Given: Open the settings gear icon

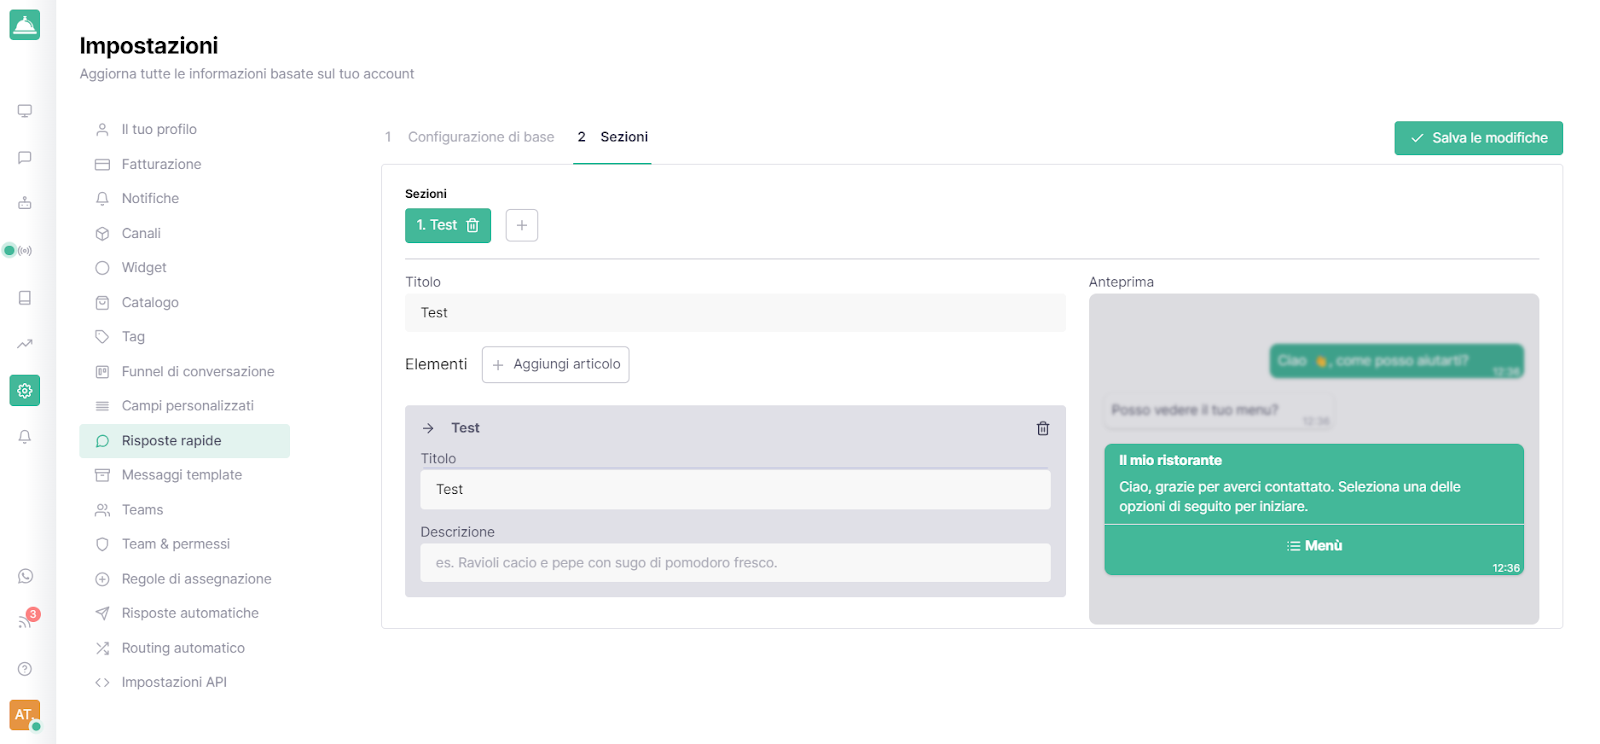Looking at the screenshot, I should tap(25, 391).
